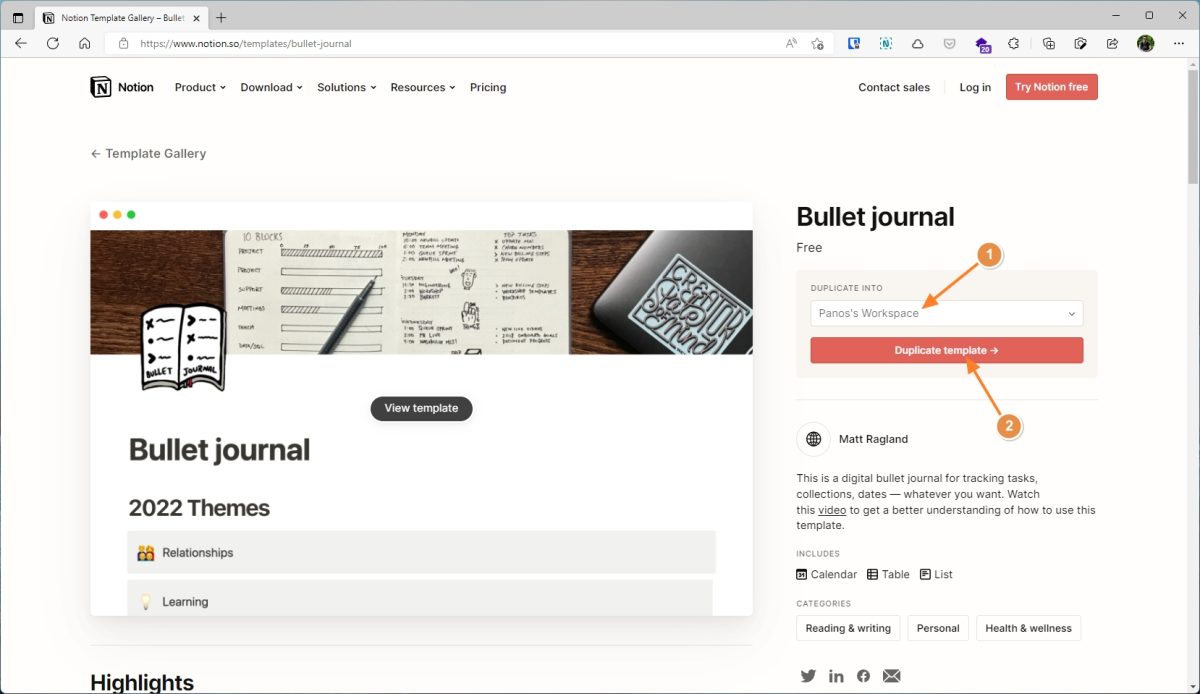Viewport: 1200px width, 694px height.
Task: Open the Product menu
Action: point(199,87)
